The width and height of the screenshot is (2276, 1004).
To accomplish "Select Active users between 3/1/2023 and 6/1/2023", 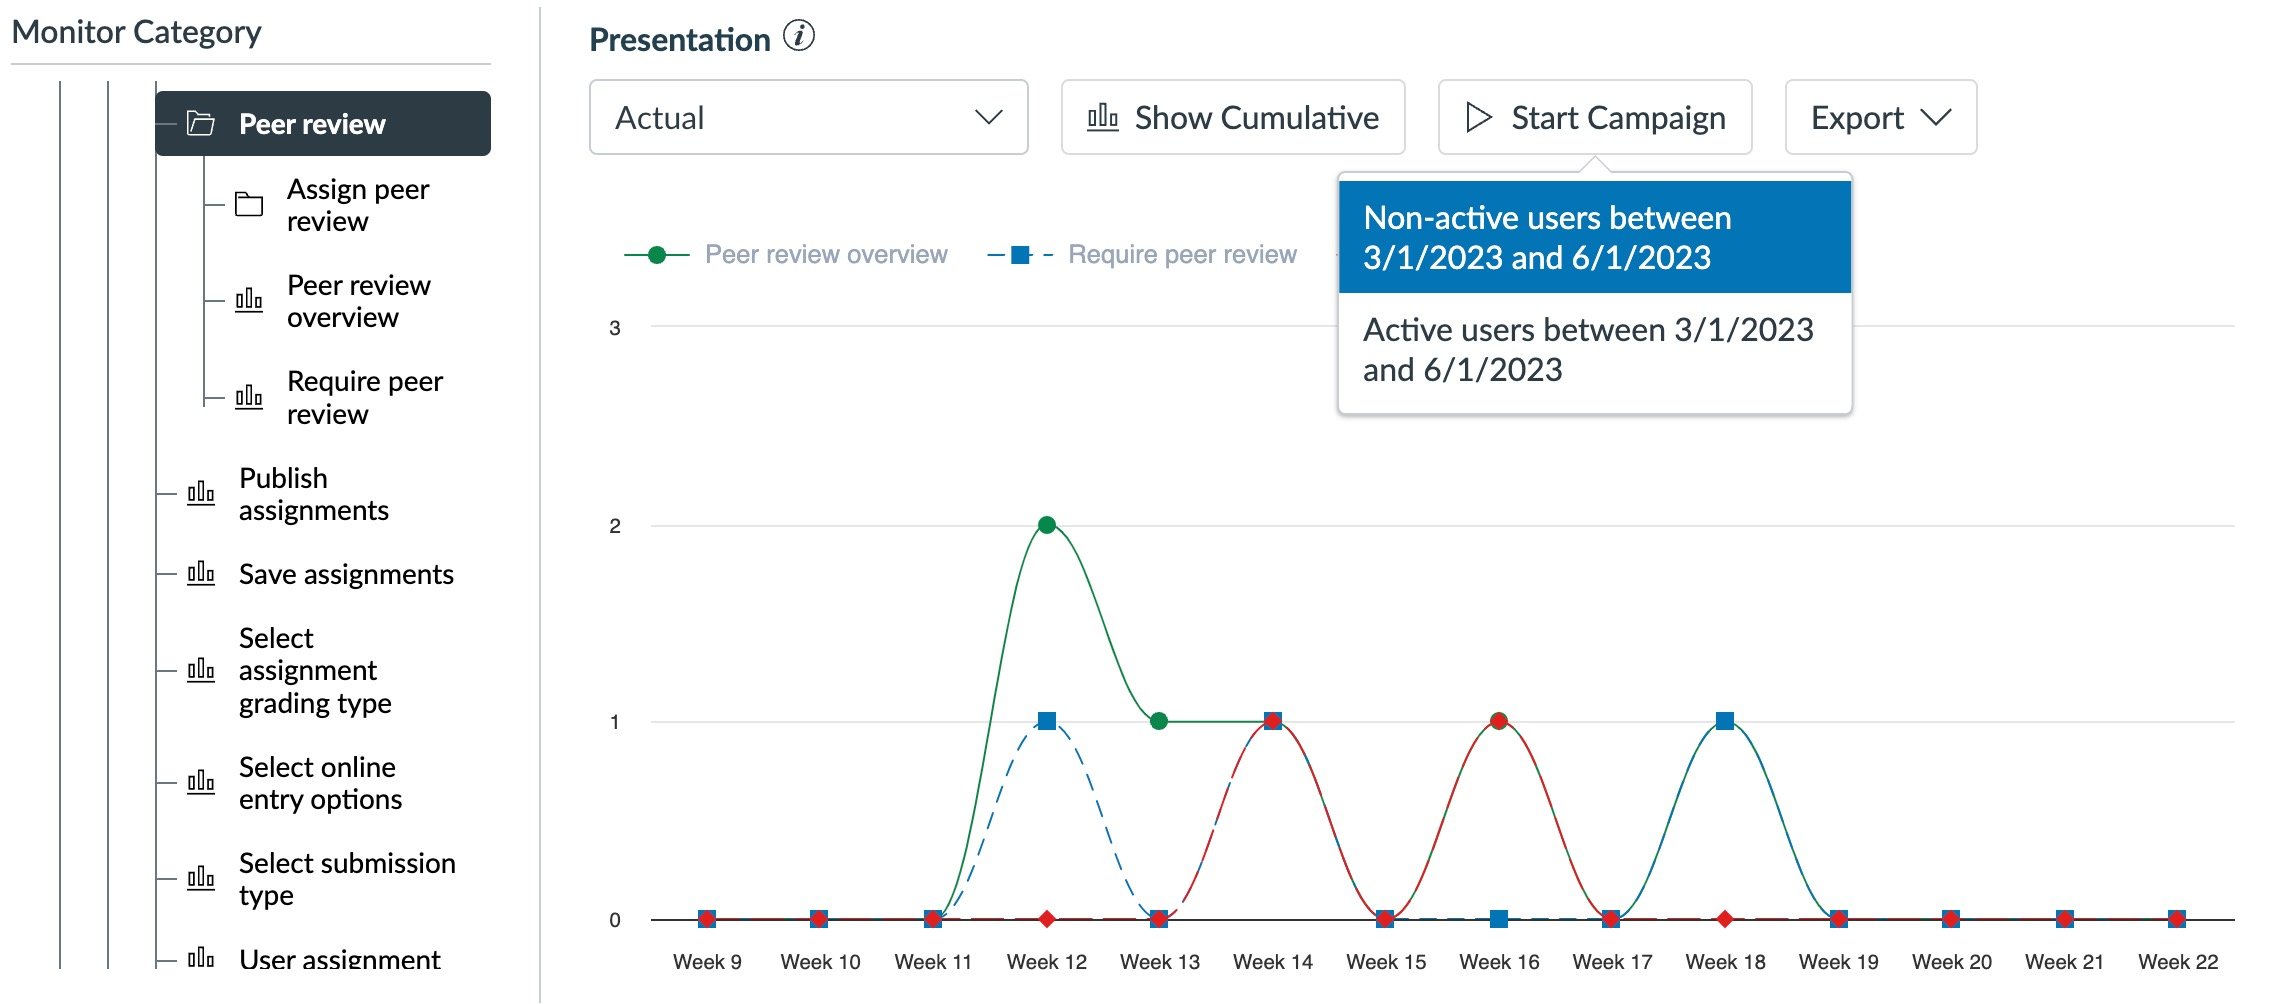I will tap(1592, 350).
